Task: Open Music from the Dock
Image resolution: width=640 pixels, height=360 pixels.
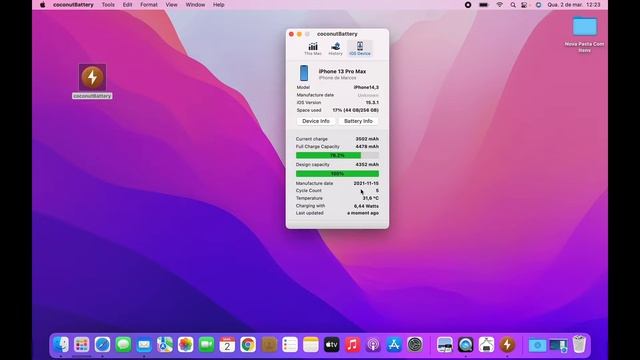Action: pyautogui.click(x=352, y=345)
